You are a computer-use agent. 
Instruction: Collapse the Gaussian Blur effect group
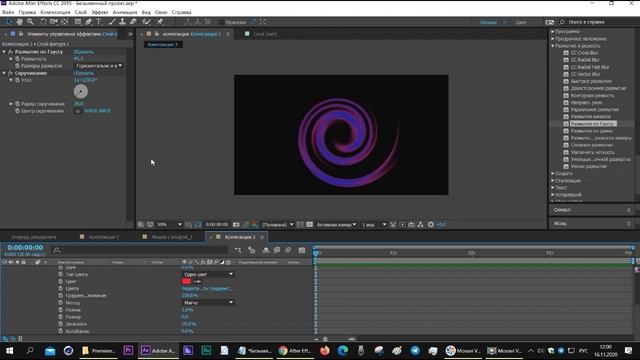pos(4,52)
